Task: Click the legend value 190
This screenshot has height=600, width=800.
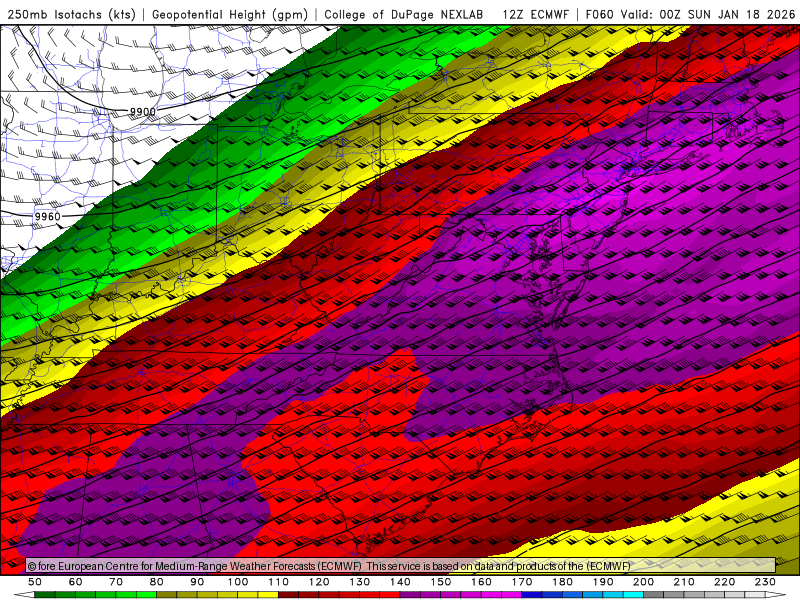Action: [x=603, y=582]
